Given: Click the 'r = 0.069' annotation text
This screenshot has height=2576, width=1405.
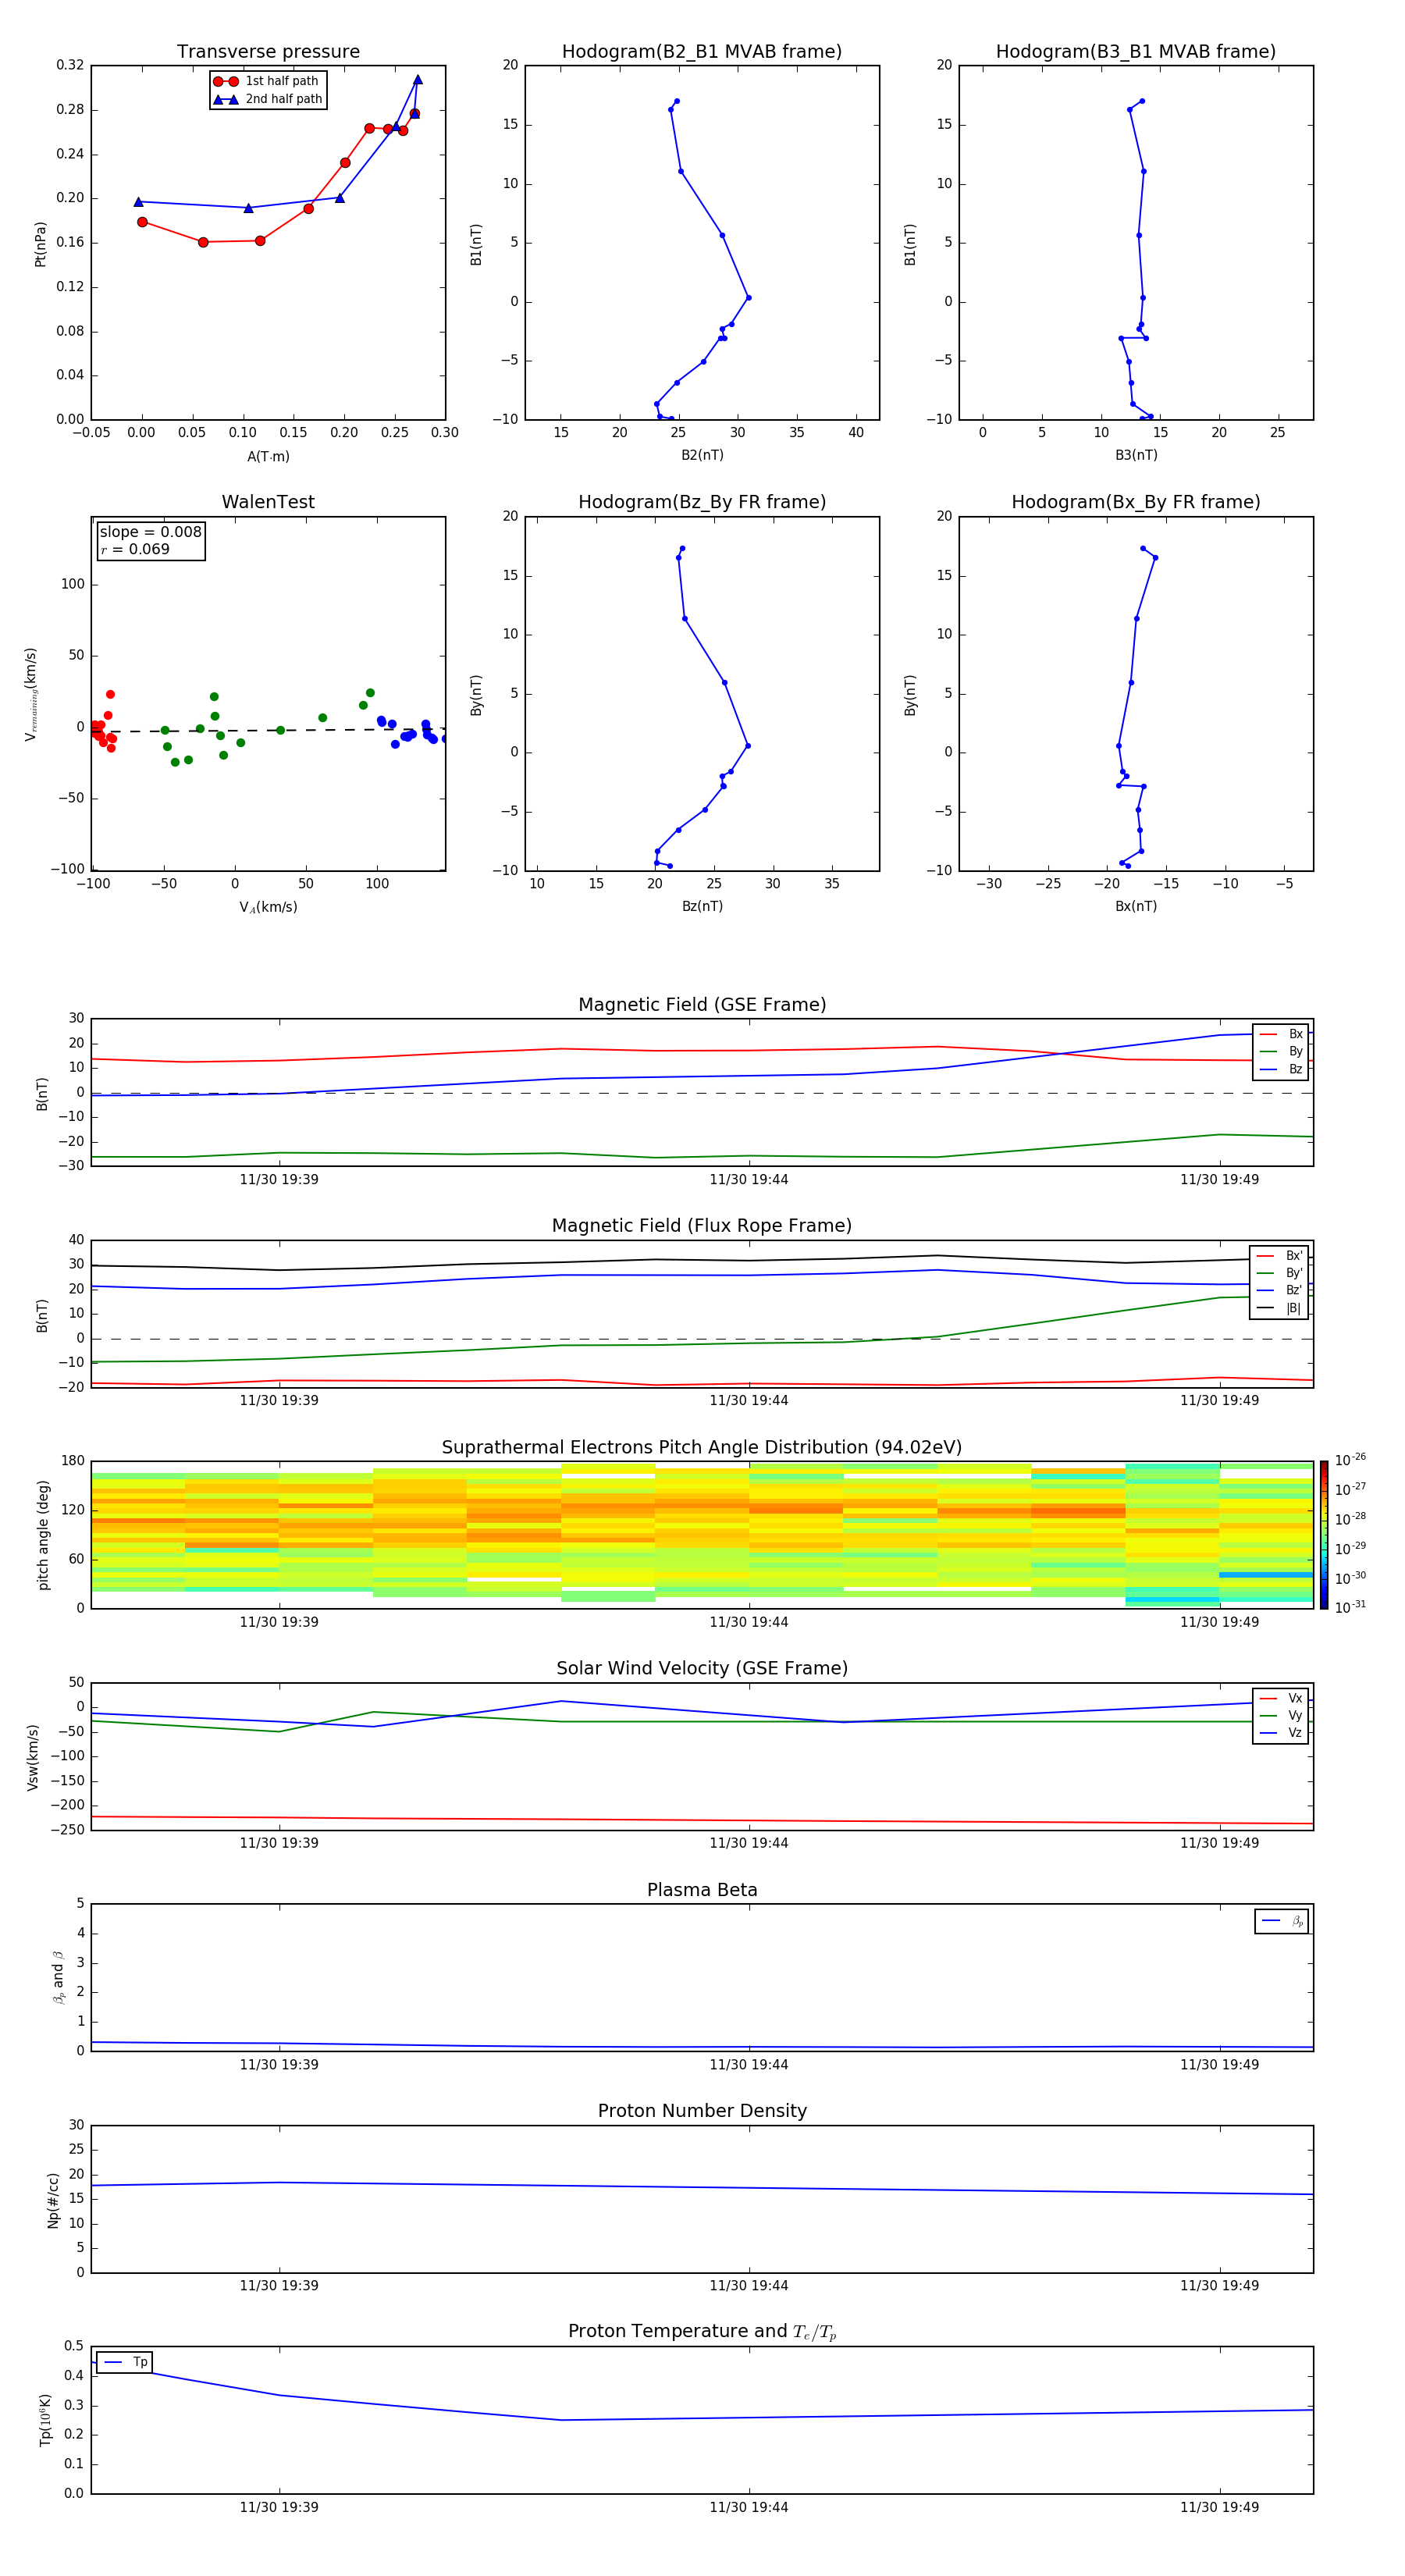Looking at the screenshot, I should [135, 549].
